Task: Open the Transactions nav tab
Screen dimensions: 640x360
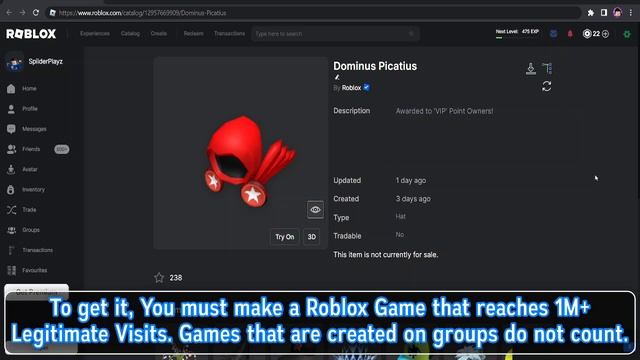Action: (x=229, y=34)
